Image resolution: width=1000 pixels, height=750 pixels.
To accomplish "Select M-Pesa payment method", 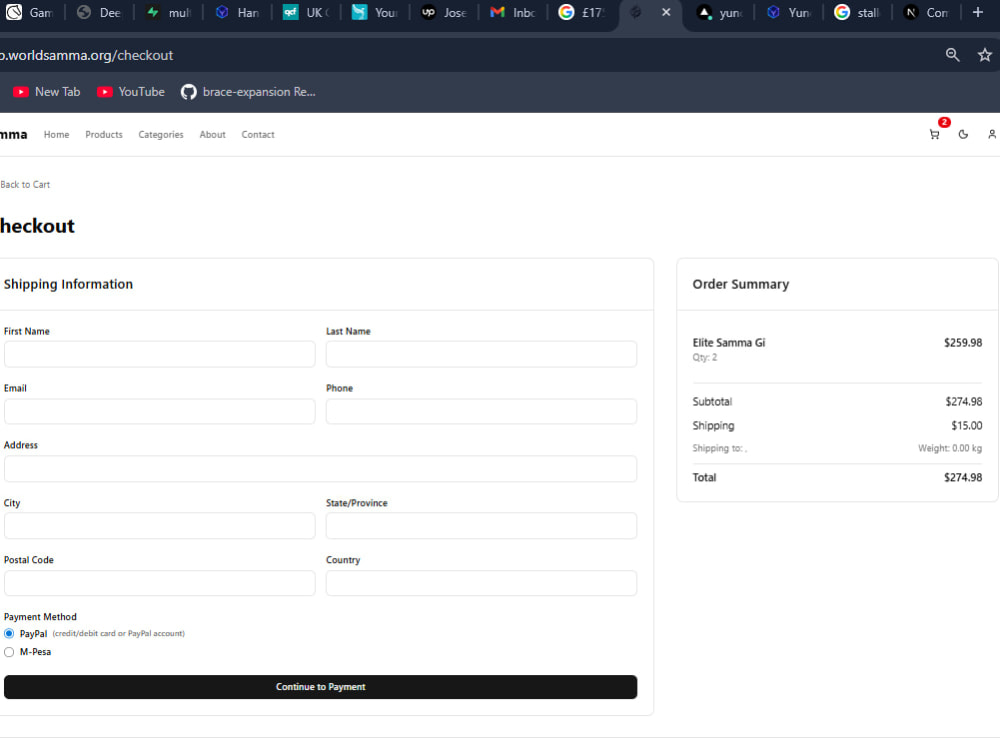I will [x=9, y=652].
